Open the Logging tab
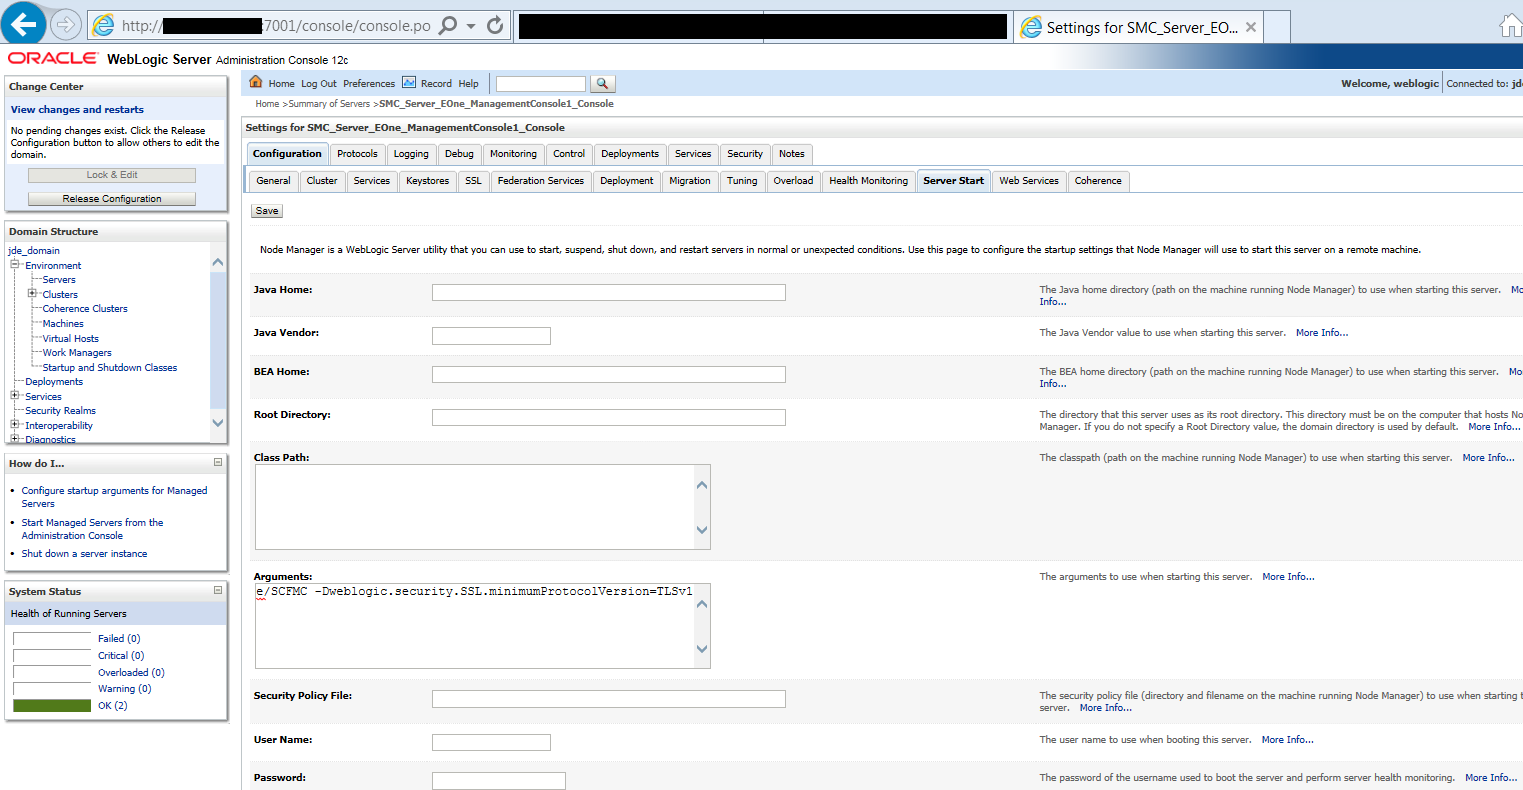The image size is (1523, 790). 411,154
